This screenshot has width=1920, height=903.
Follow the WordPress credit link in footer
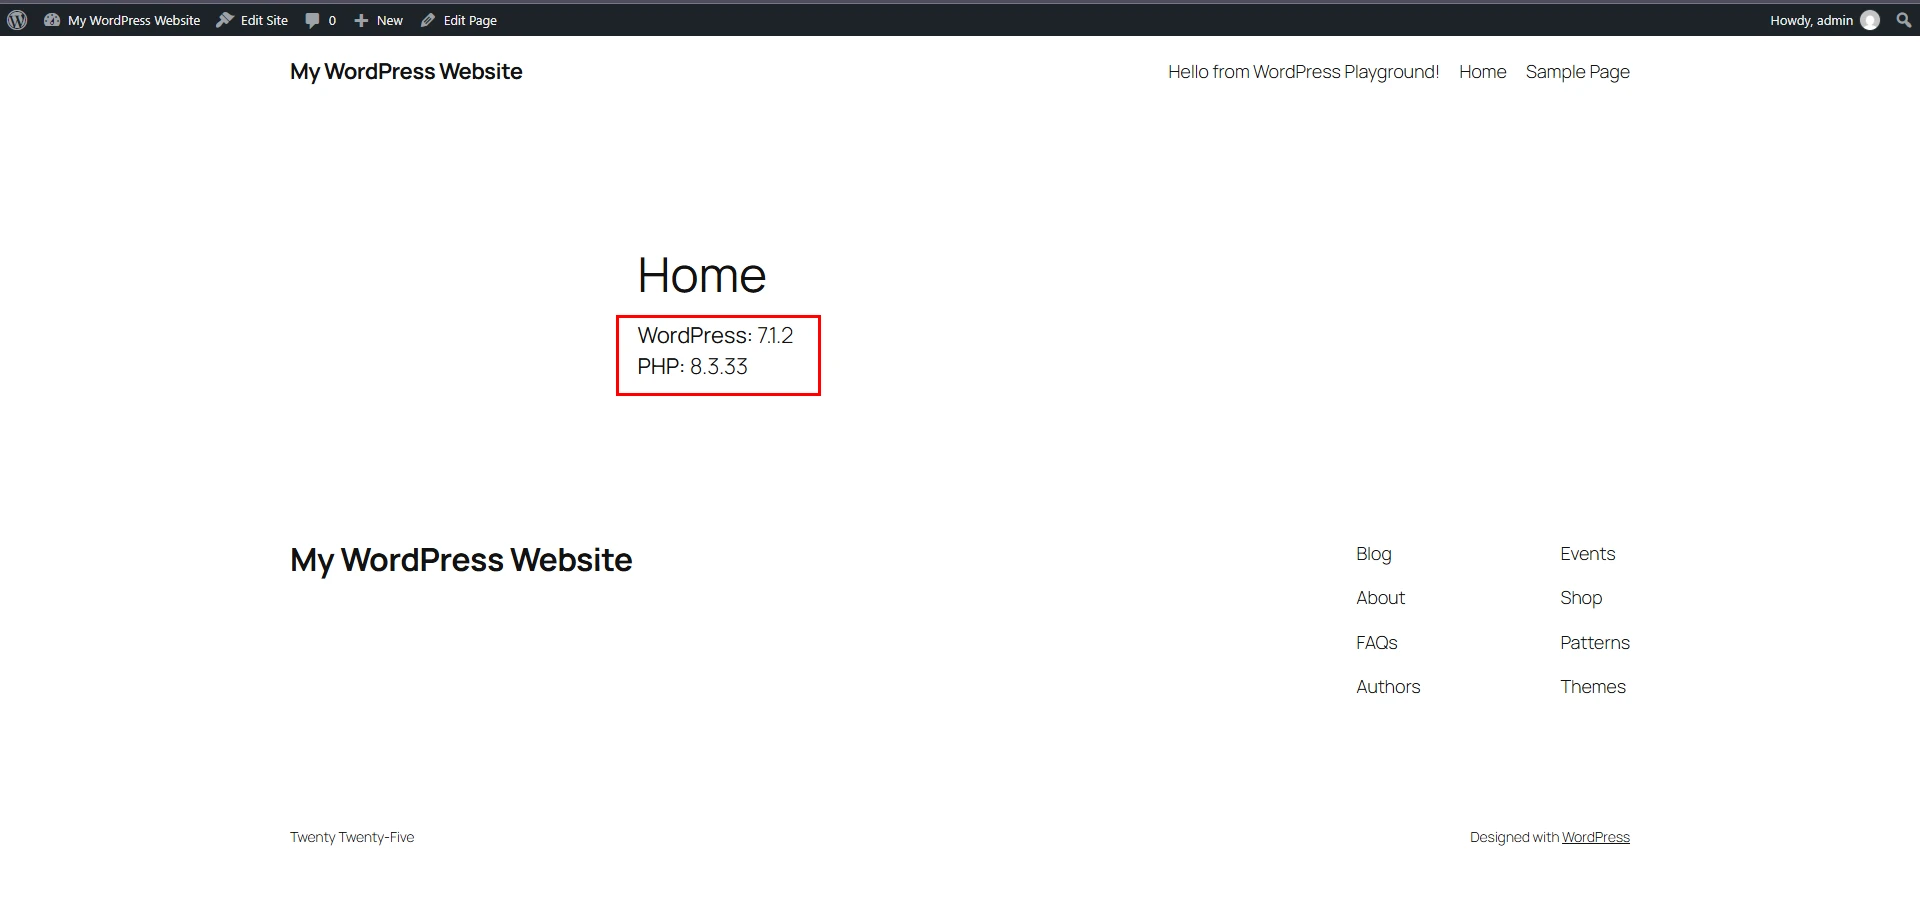(1596, 837)
